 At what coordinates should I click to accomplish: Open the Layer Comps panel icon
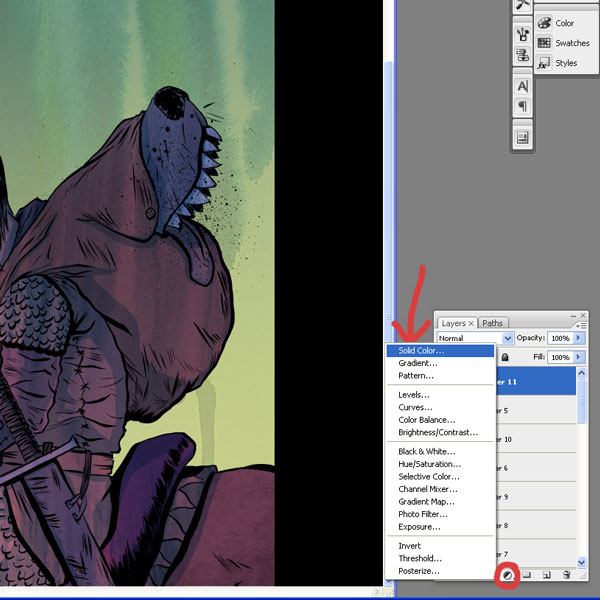point(522,137)
